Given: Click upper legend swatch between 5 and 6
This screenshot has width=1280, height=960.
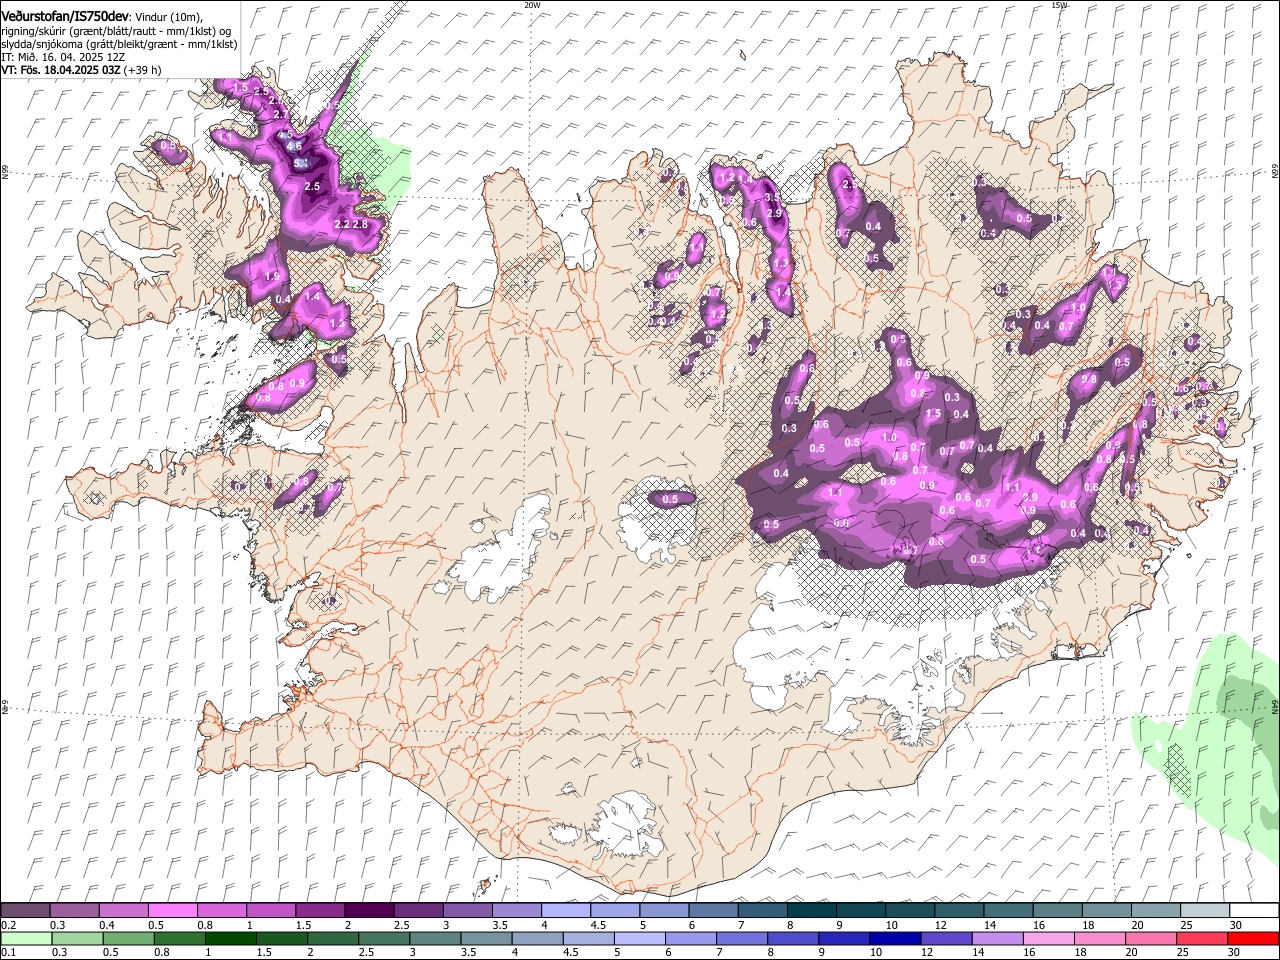Looking at the screenshot, I should coord(664,910).
